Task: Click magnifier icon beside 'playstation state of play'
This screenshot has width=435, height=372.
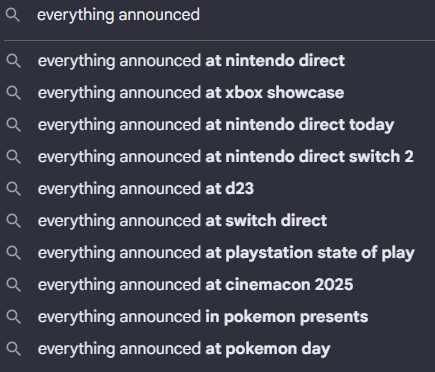Action: 14,253
